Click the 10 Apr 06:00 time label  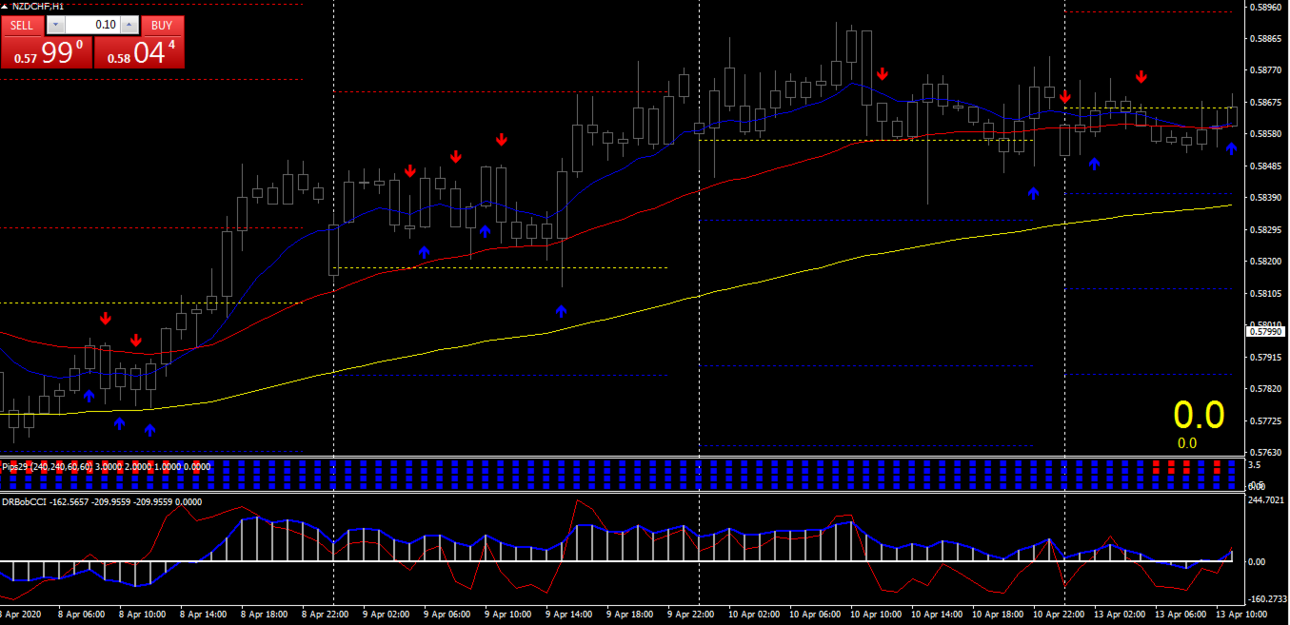click(814, 615)
